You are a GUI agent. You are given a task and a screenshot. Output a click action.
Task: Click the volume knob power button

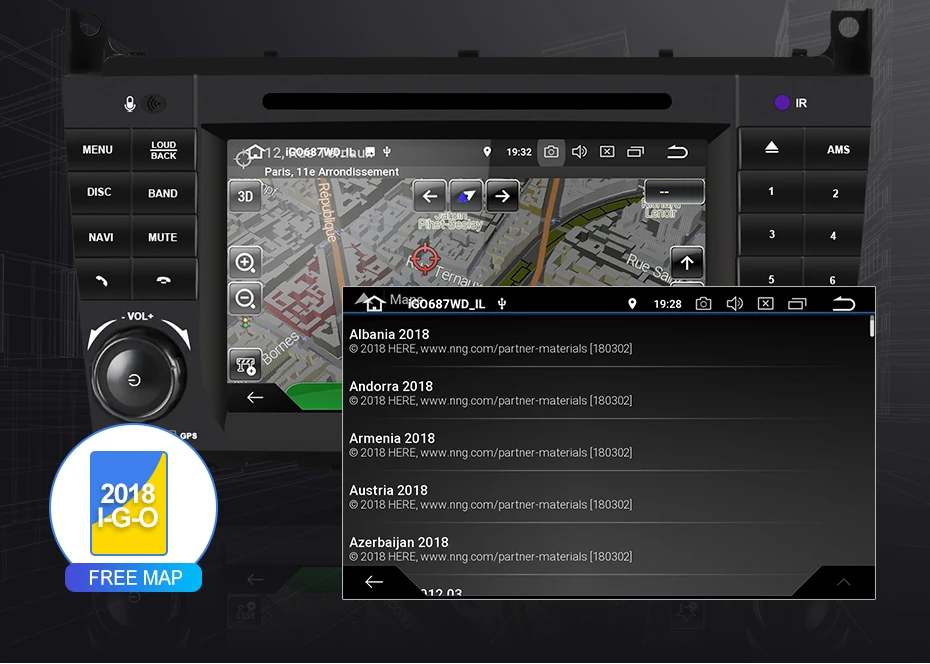click(x=135, y=380)
